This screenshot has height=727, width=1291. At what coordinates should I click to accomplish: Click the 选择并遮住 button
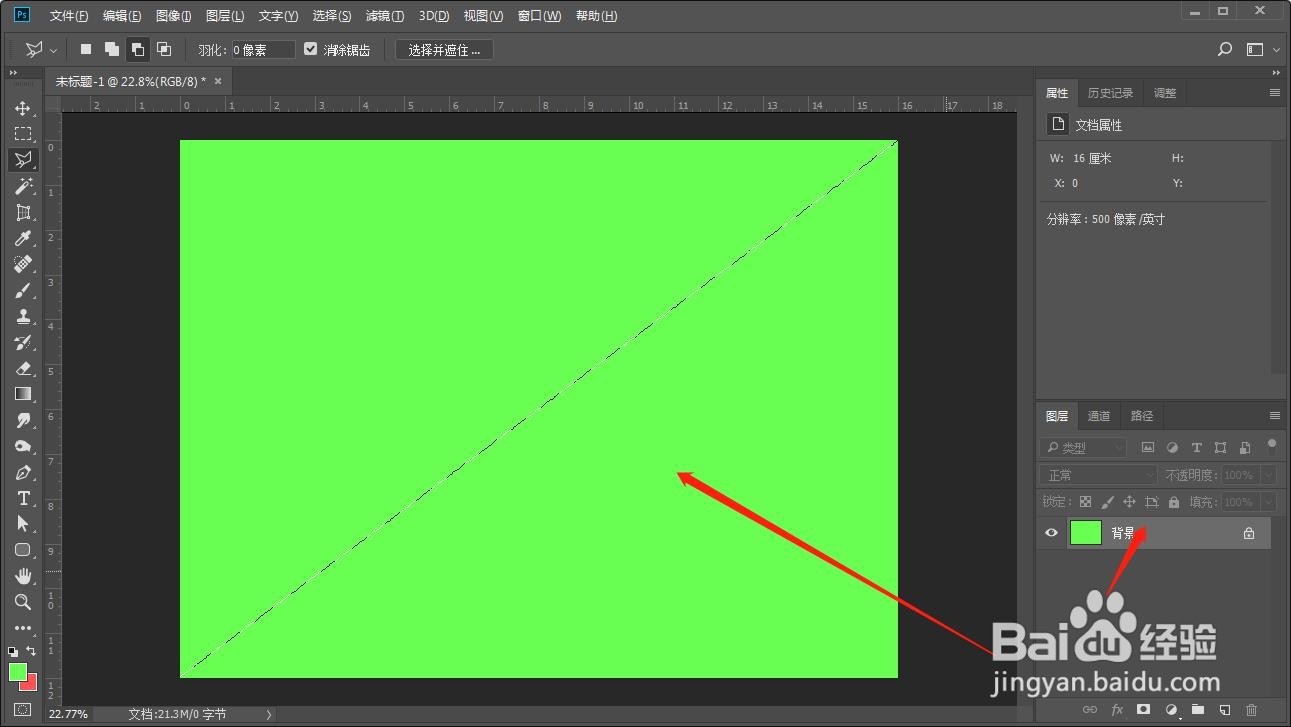(444, 49)
